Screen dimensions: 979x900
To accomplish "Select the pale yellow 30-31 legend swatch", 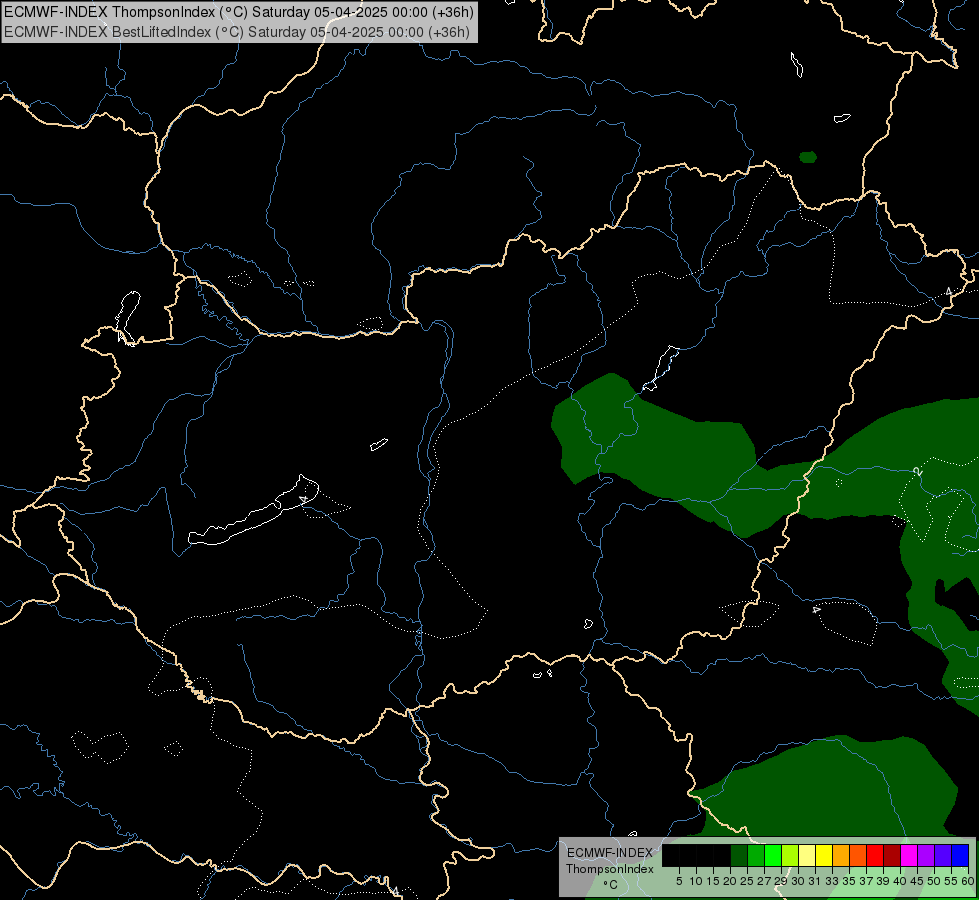I will [807, 855].
